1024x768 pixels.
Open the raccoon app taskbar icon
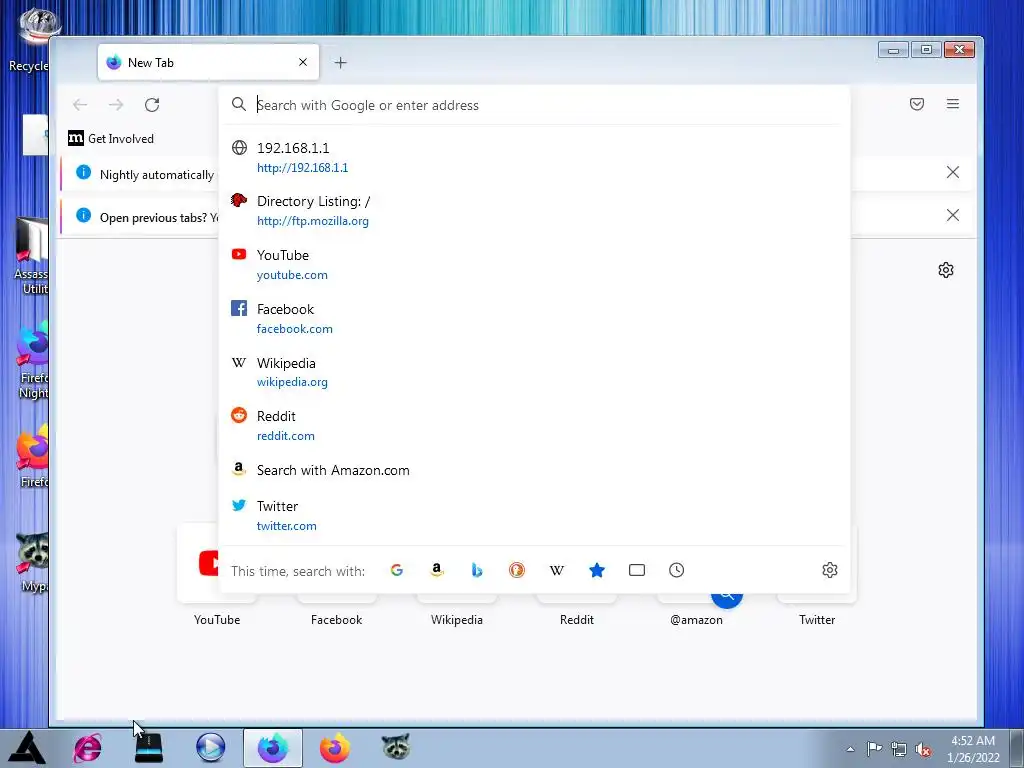click(396, 748)
